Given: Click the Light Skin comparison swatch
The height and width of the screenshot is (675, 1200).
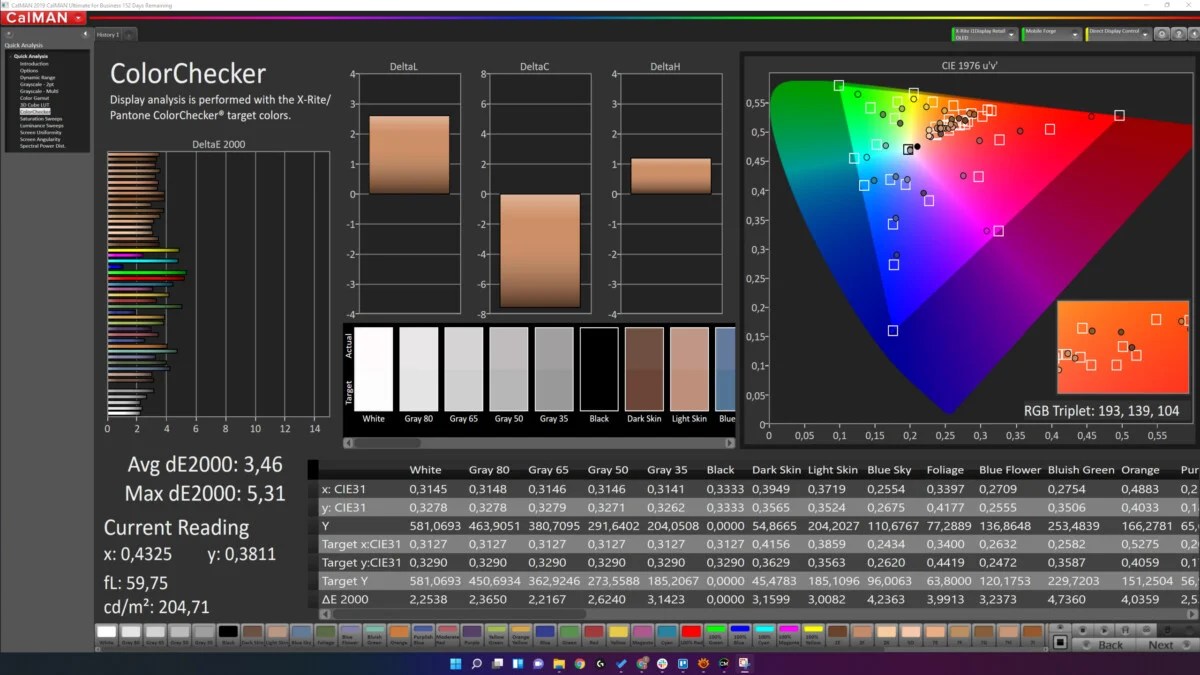Looking at the screenshot, I should (x=689, y=368).
